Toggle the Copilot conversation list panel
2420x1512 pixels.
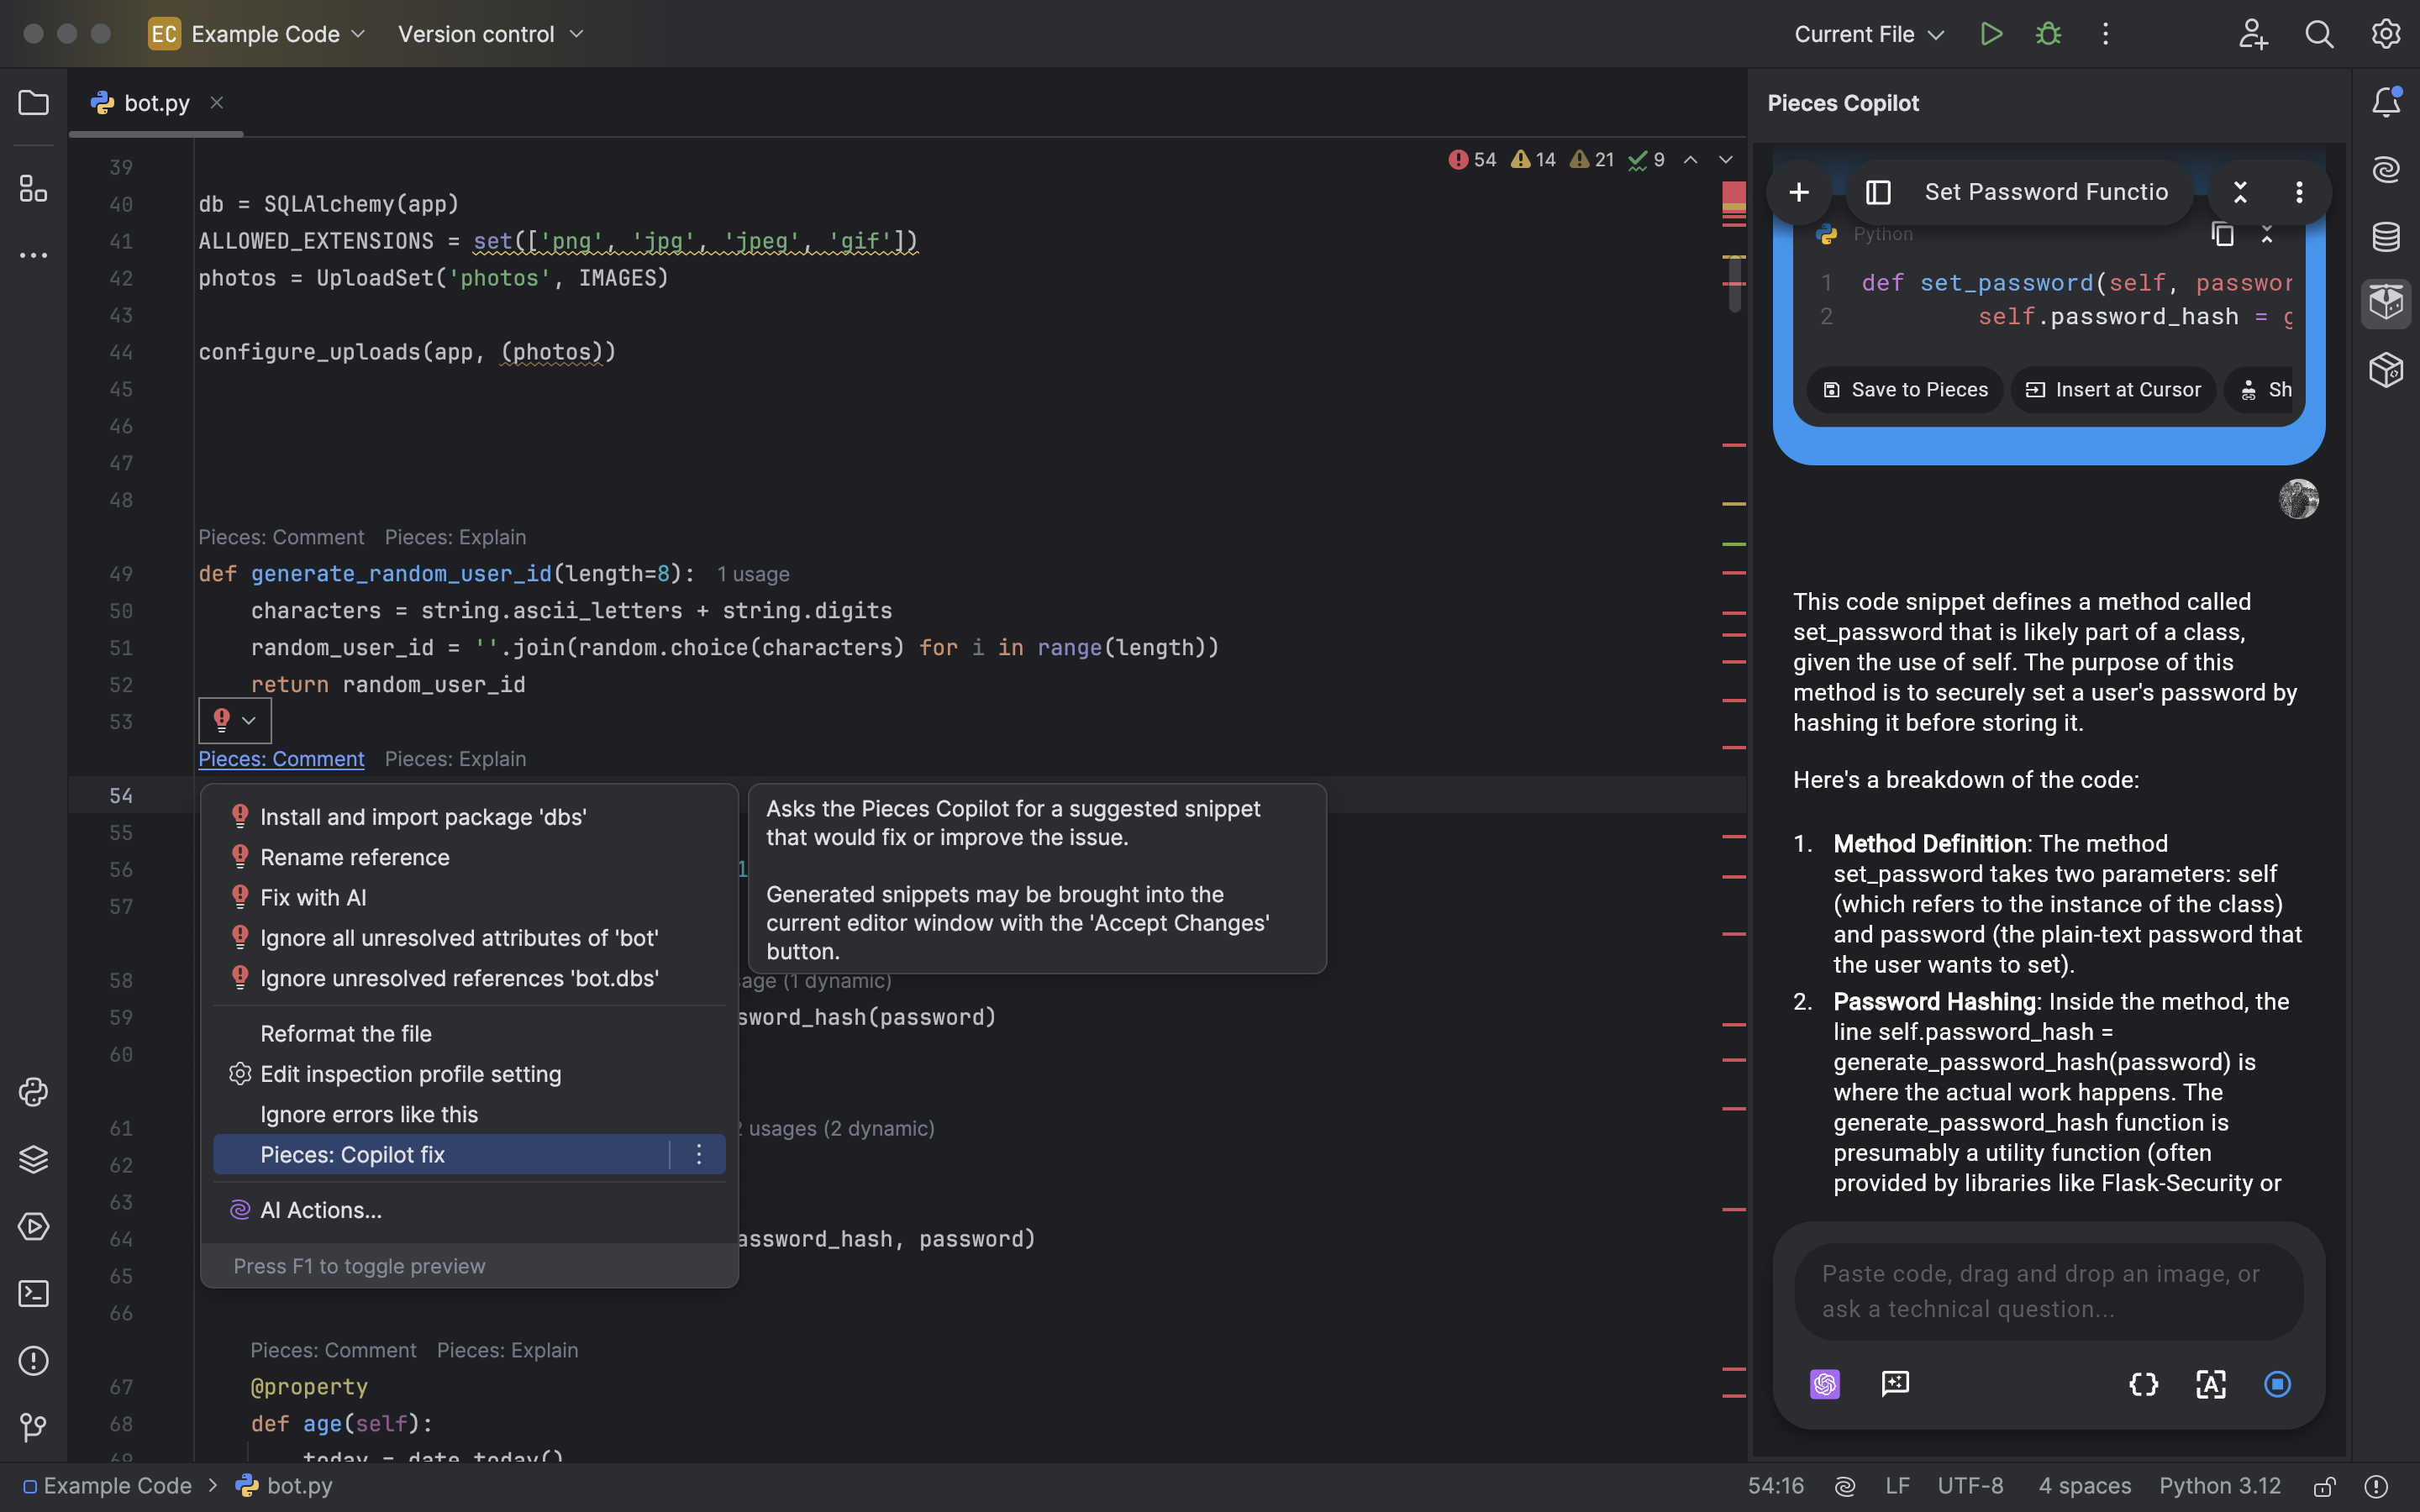click(1878, 192)
